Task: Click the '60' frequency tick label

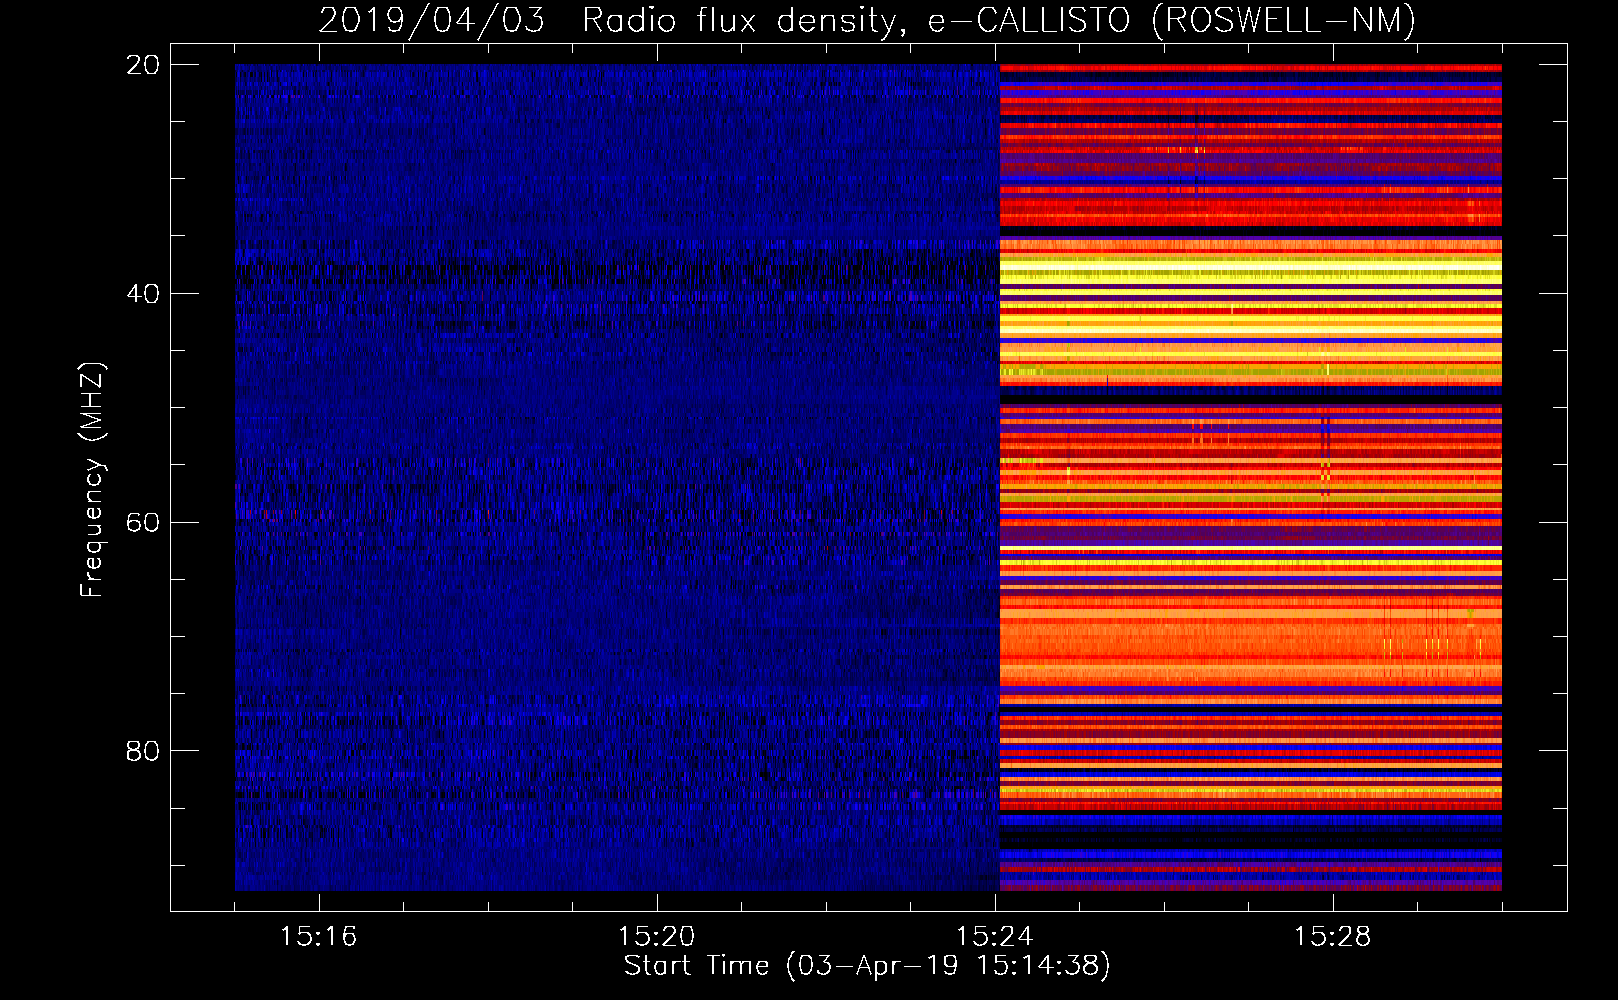Action: [143, 523]
